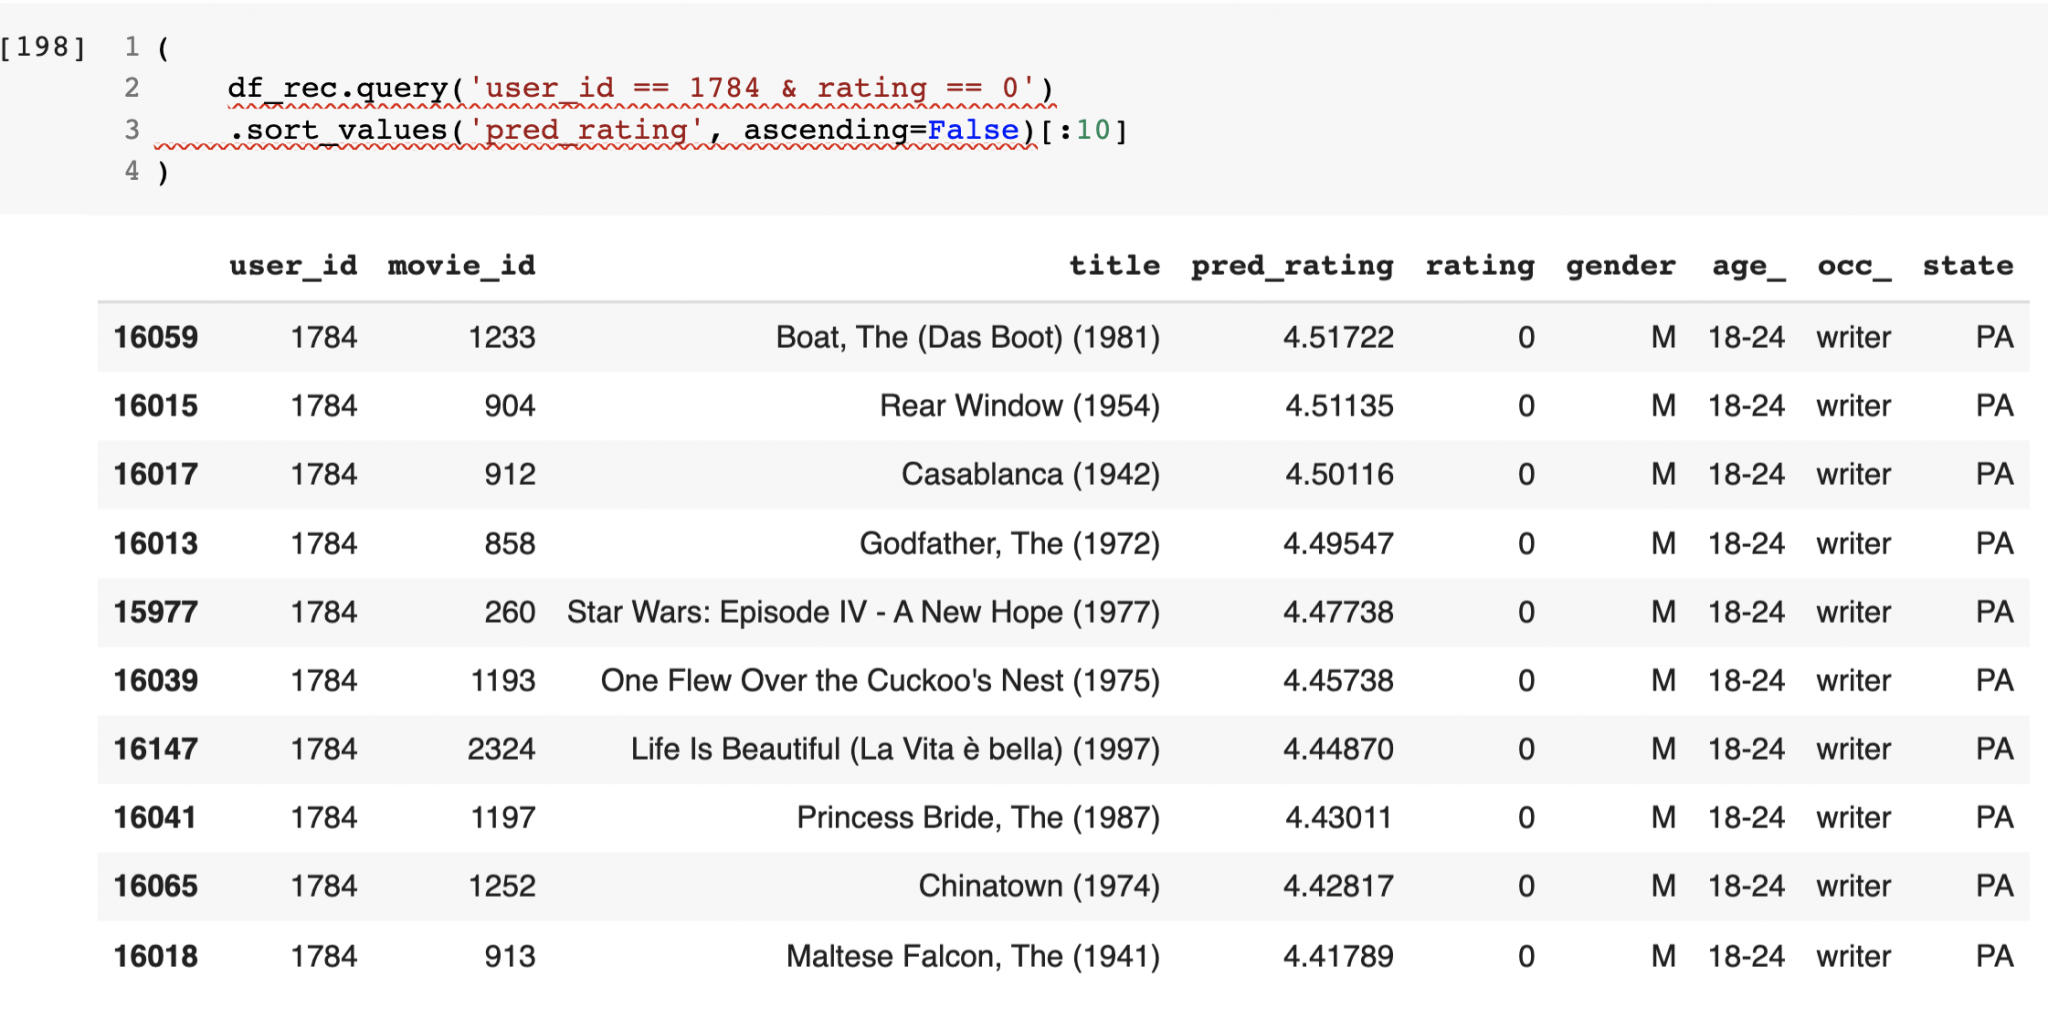Screen dimensions: 2048x1019
Task: Click the user_id column header
Action: 293,266
